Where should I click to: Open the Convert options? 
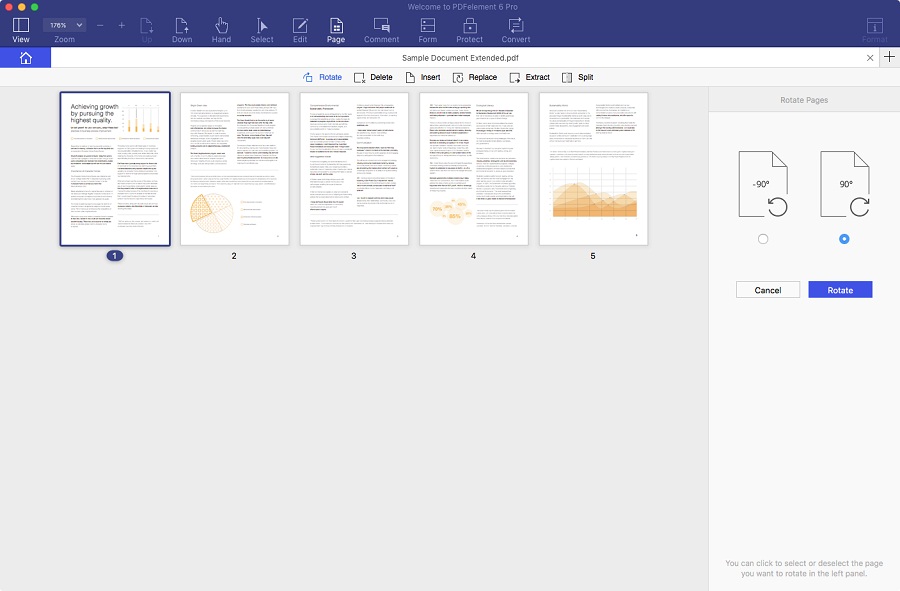coord(516,29)
